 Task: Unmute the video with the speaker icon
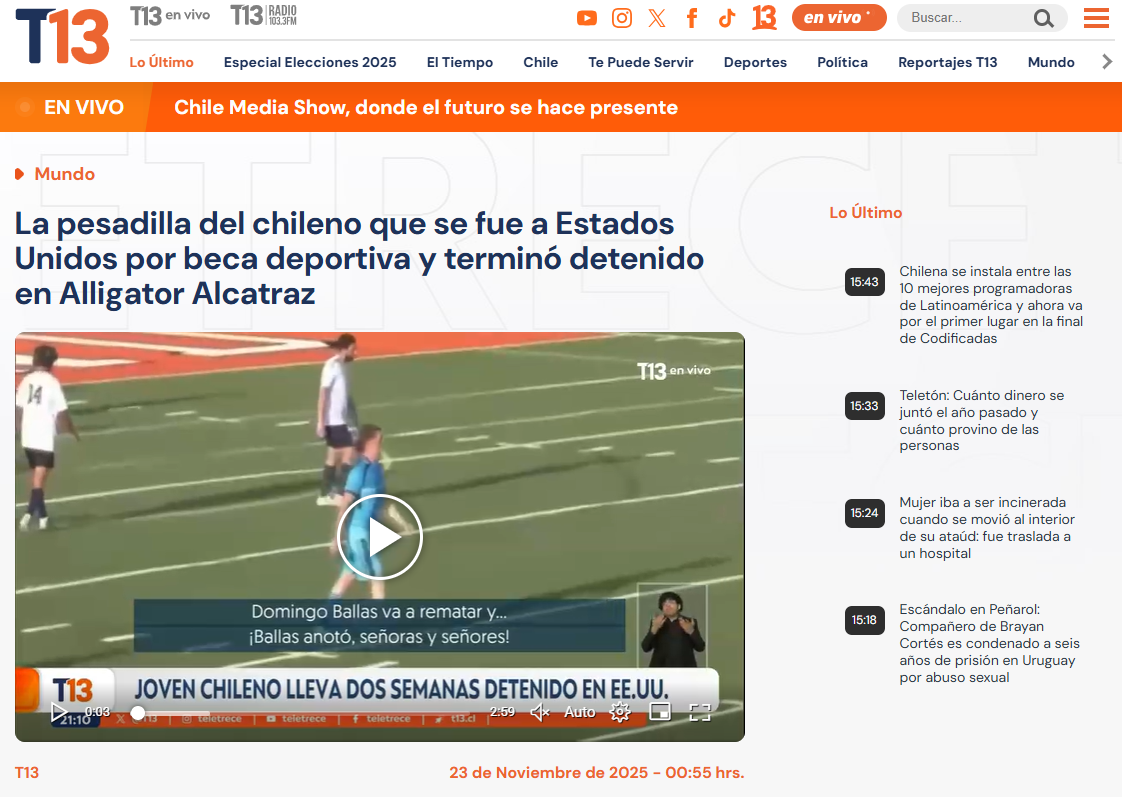540,712
